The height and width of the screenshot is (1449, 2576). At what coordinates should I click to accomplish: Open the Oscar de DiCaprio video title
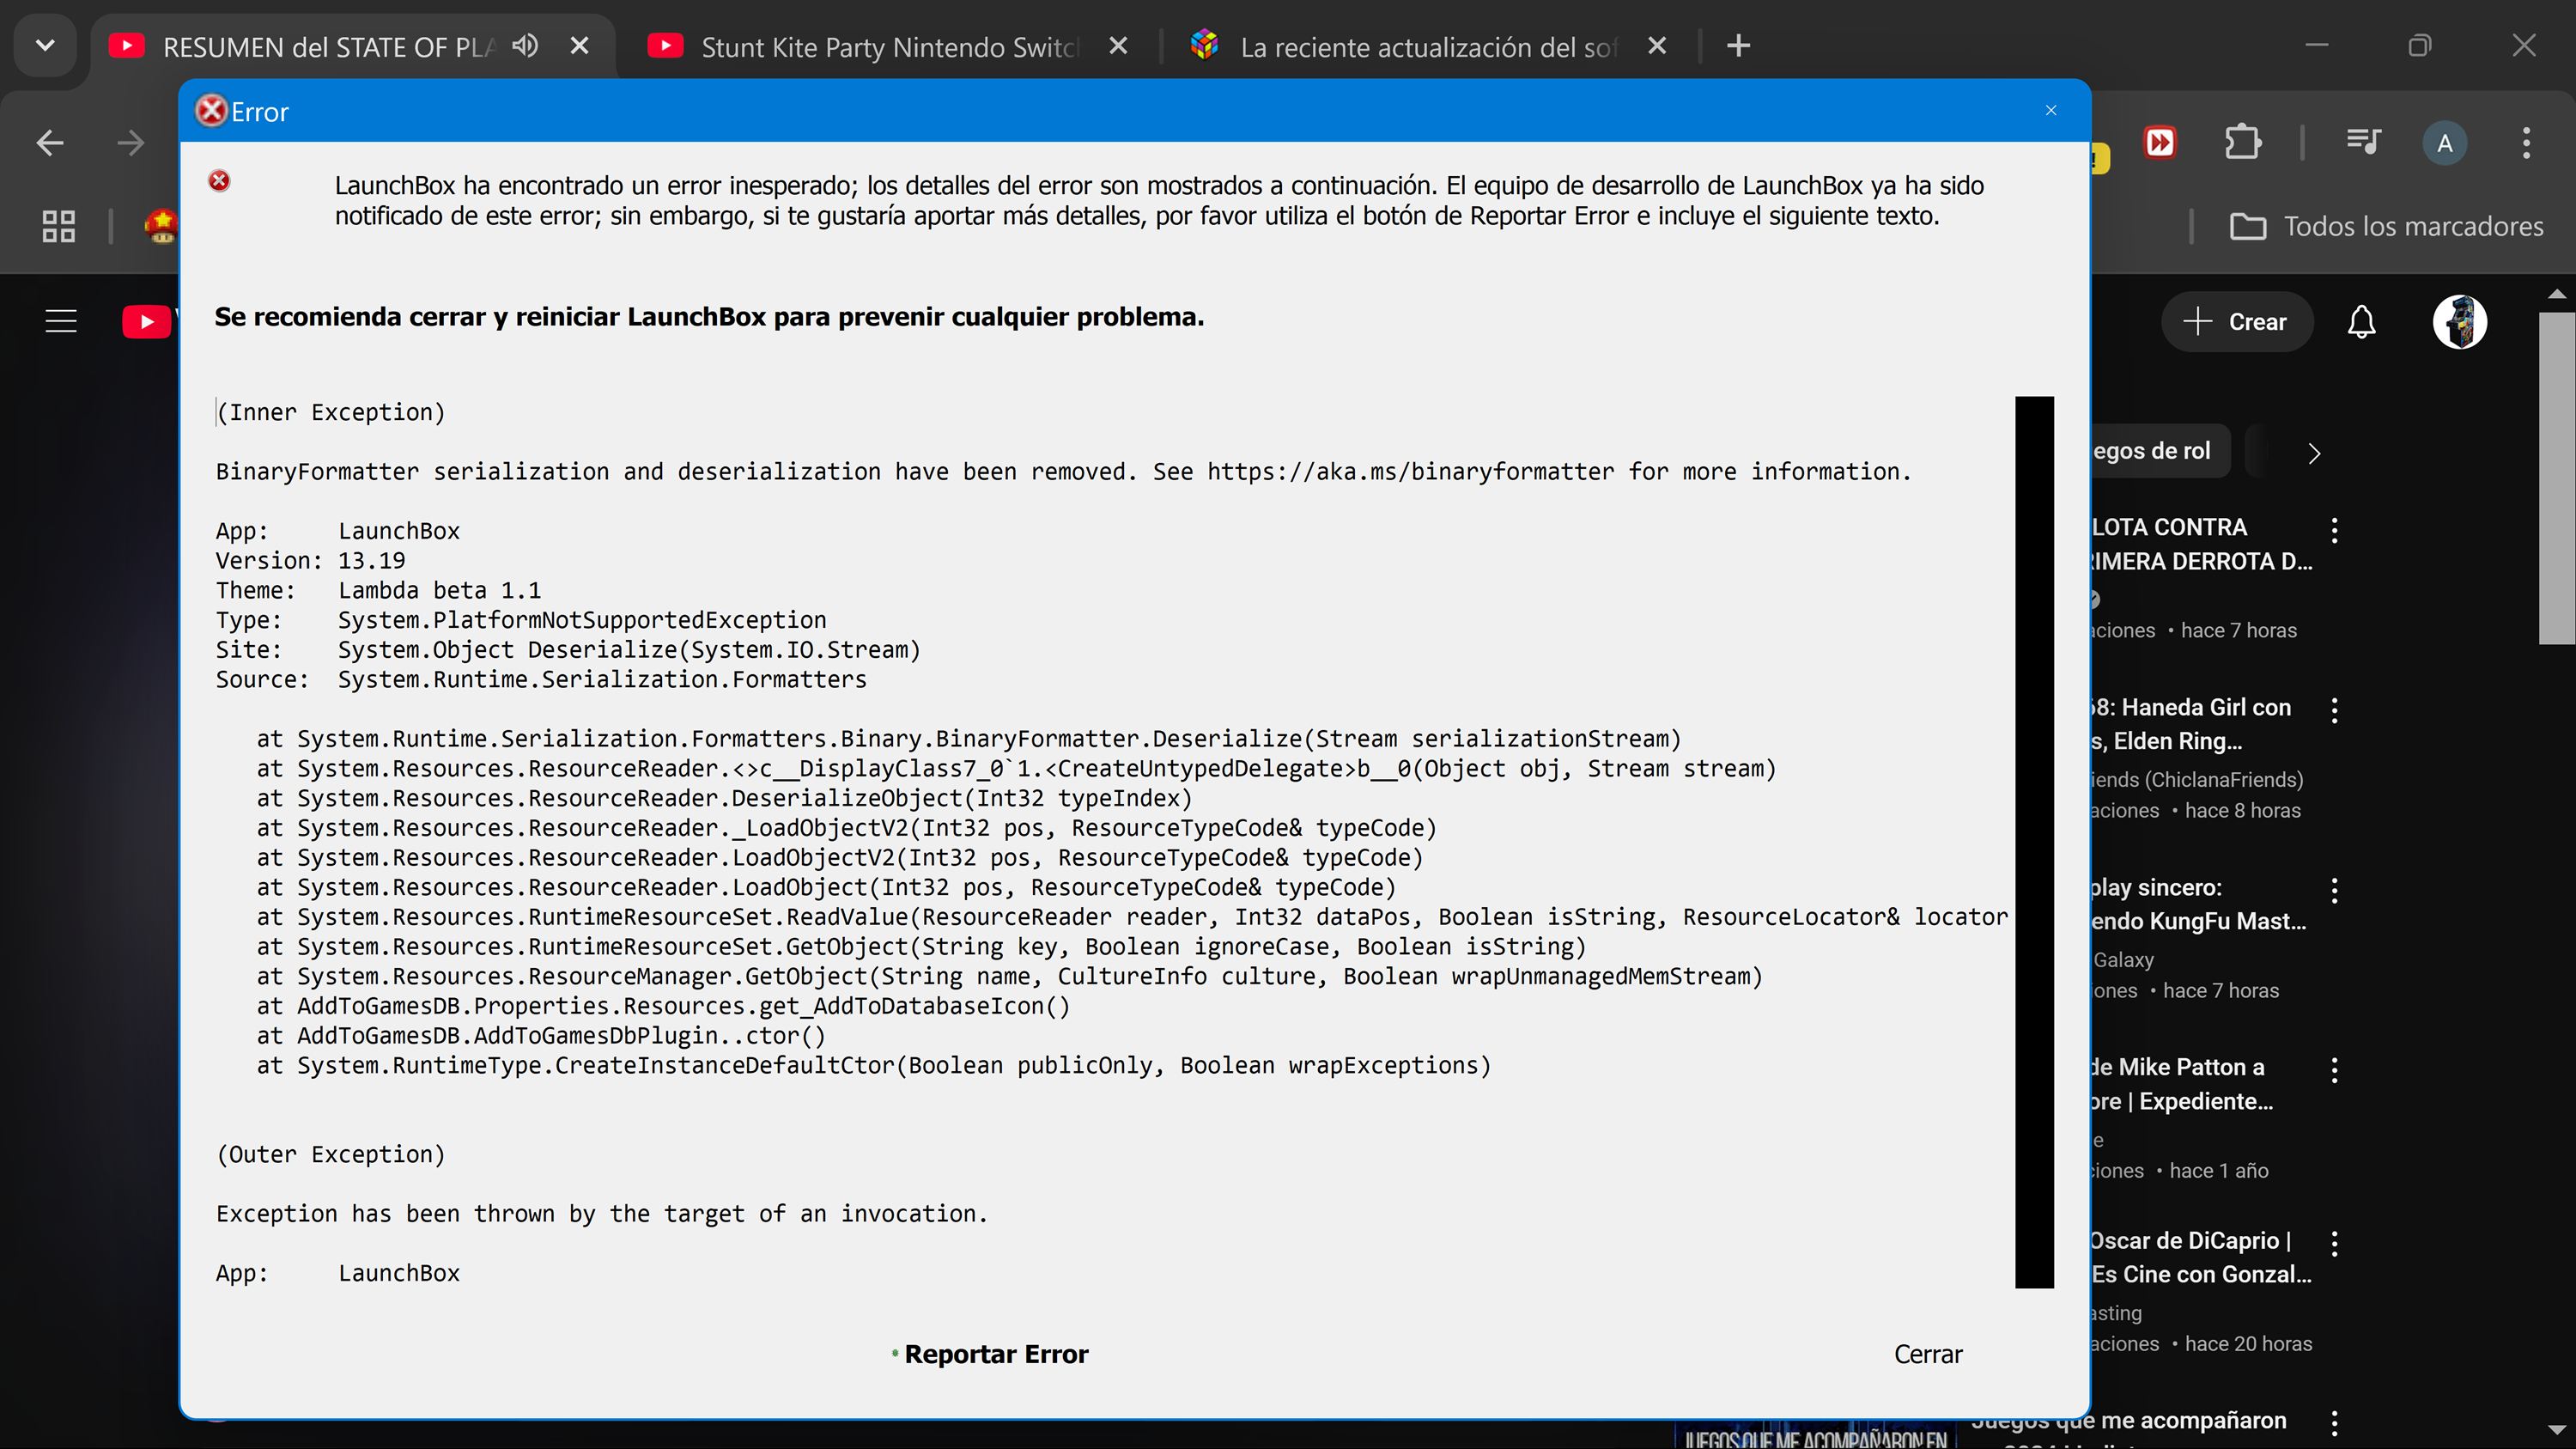click(x=2201, y=1257)
